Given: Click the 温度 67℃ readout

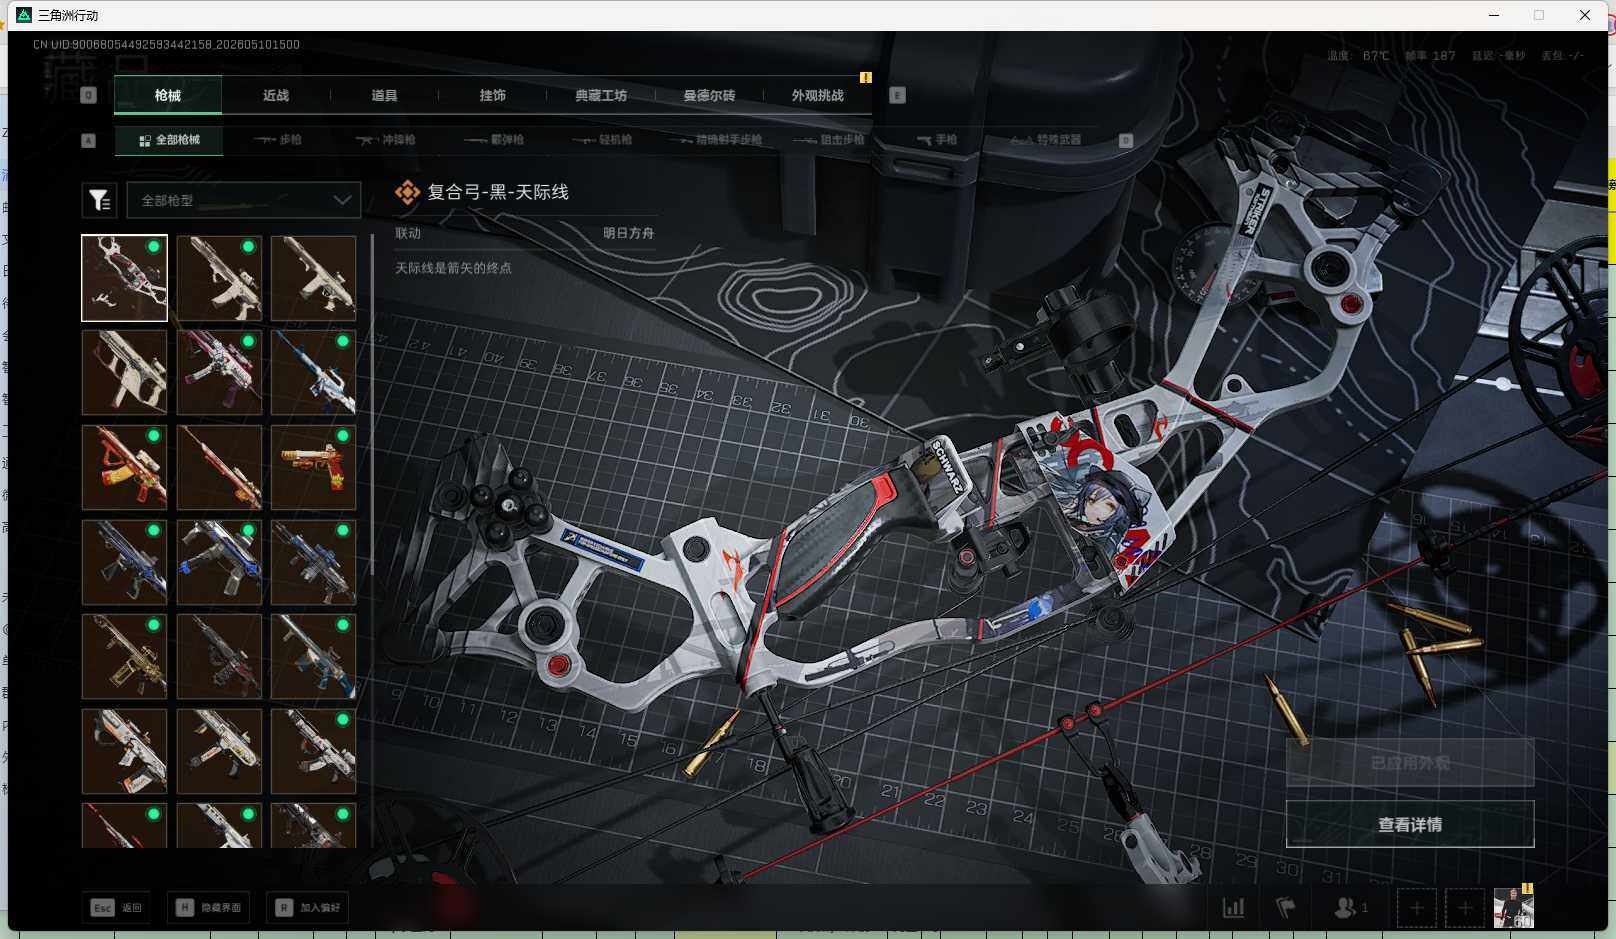Looking at the screenshot, I should click(1358, 56).
